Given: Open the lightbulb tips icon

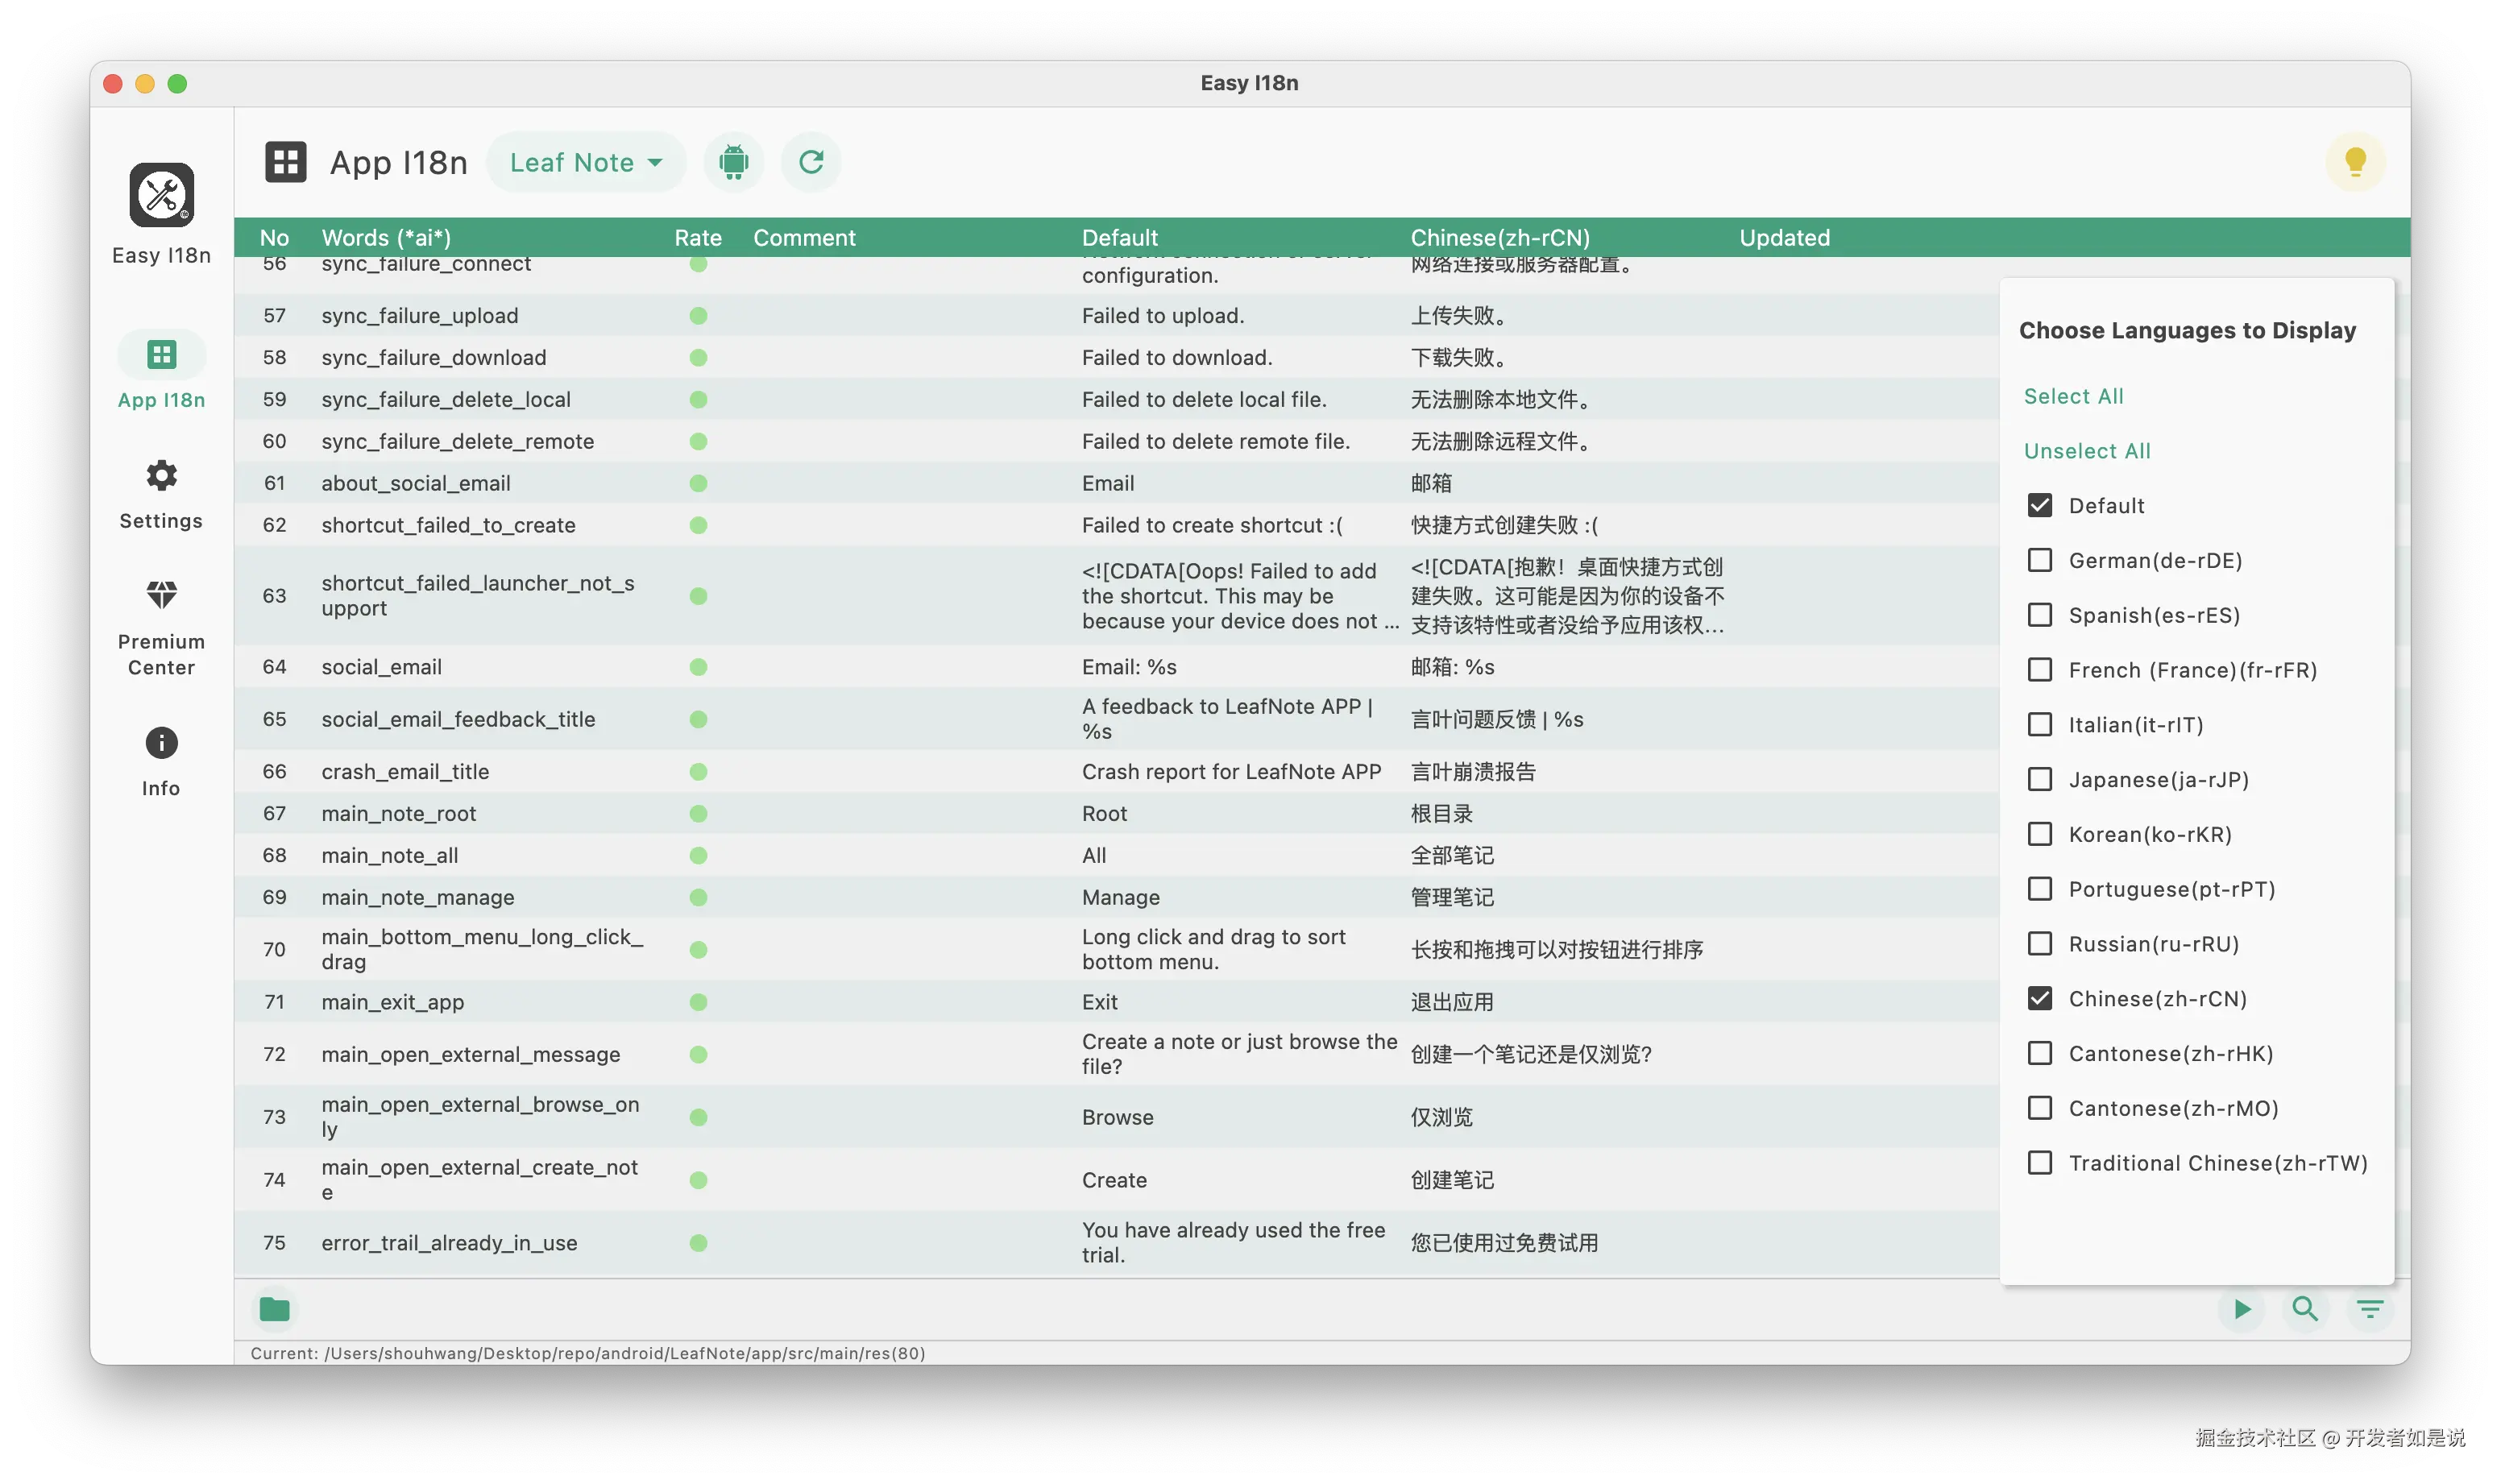Looking at the screenshot, I should pos(2355,160).
